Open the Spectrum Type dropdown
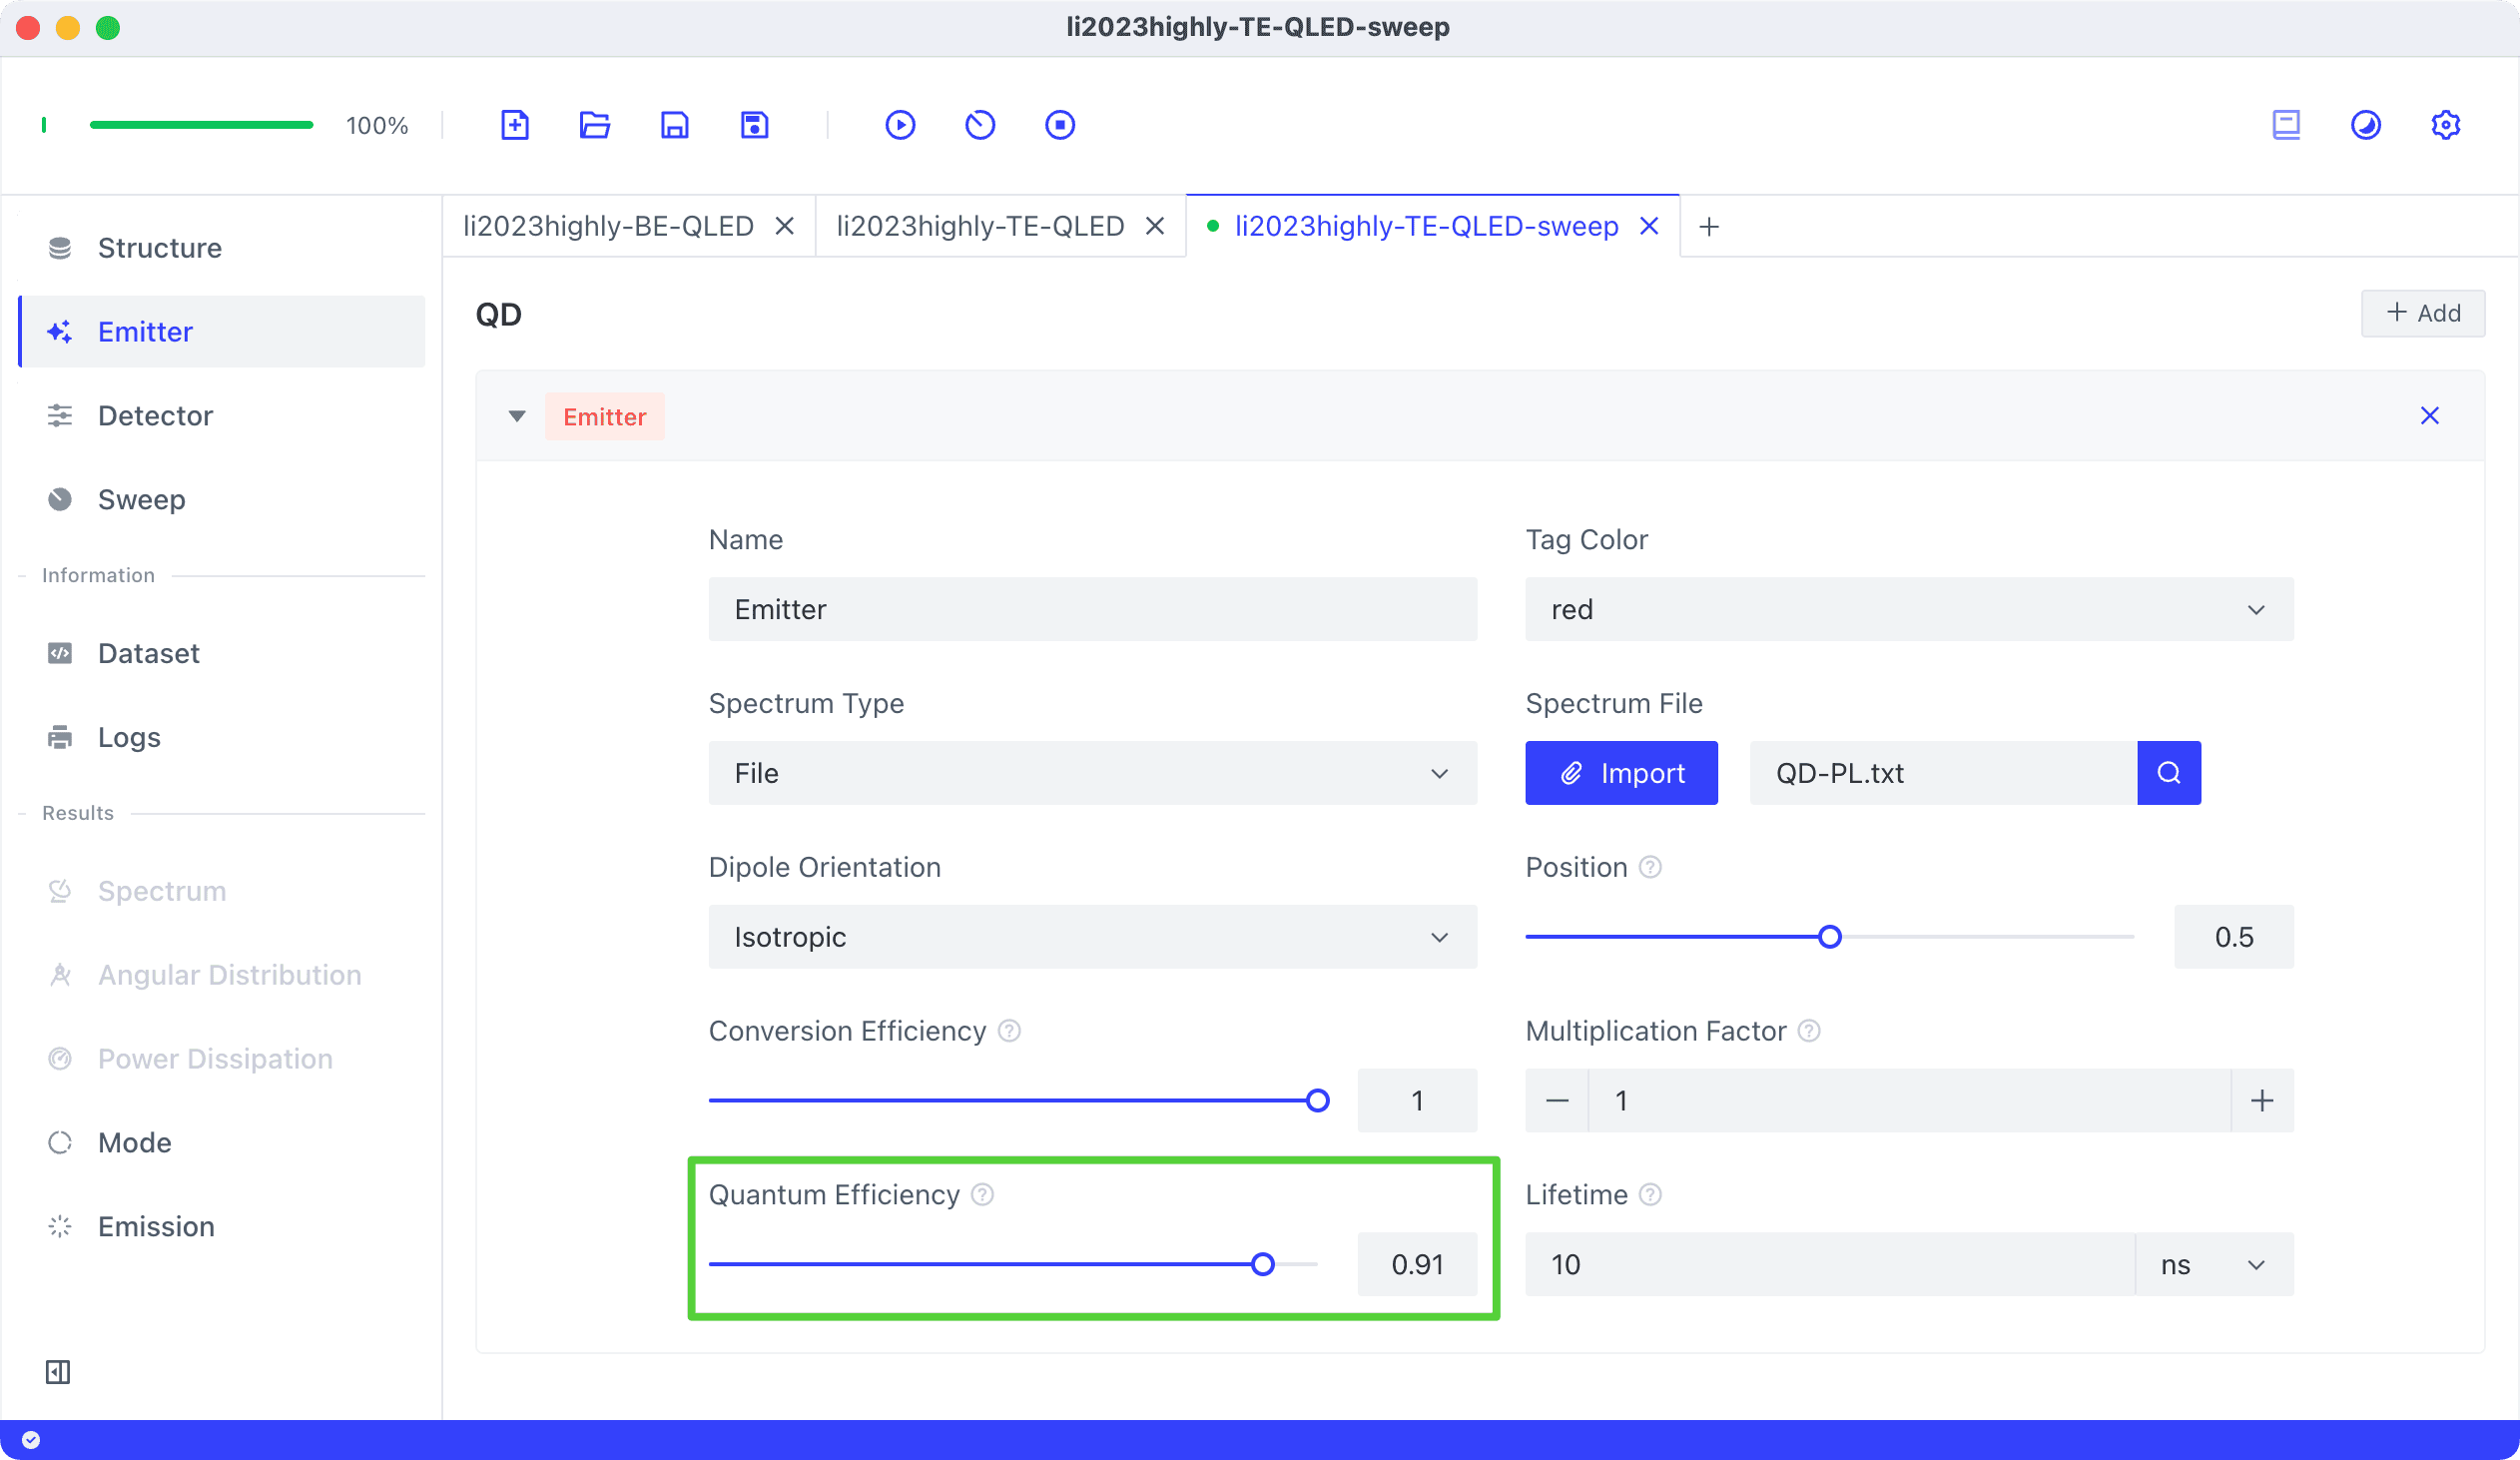The height and width of the screenshot is (1460, 2520). [1093, 773]
